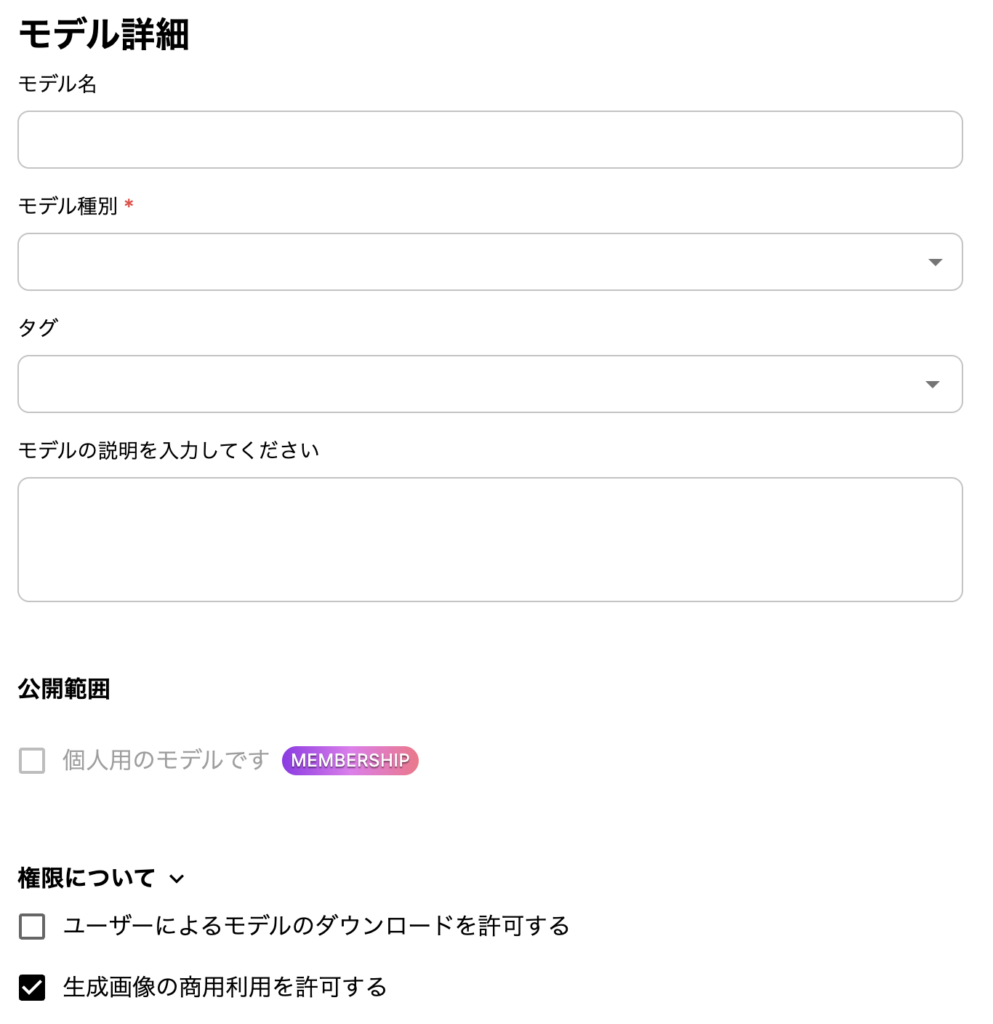The image size is (993, 1024).
Task: Click the arrow icon in モデル種別 dropdown
Action: [x=935, y=262]
